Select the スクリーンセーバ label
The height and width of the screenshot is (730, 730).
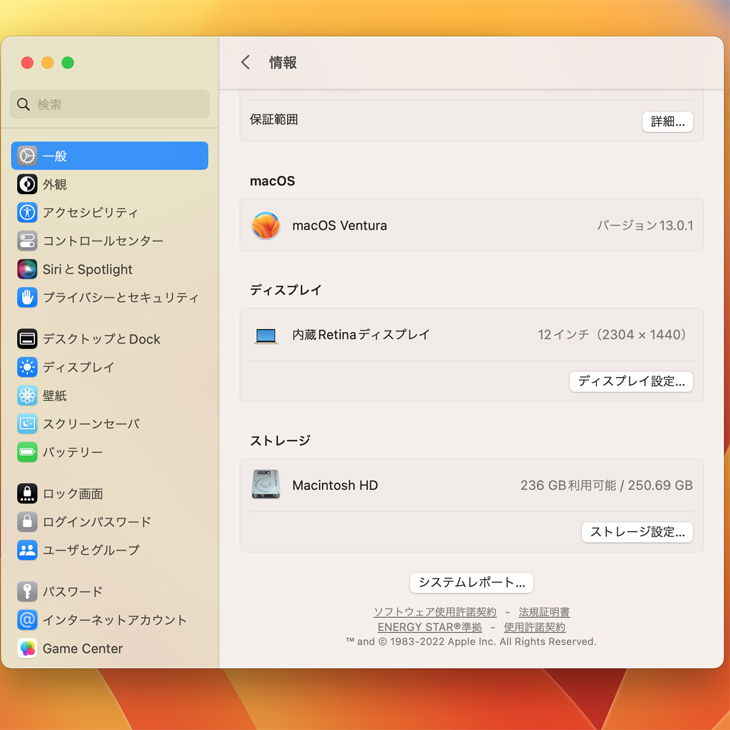91,424
